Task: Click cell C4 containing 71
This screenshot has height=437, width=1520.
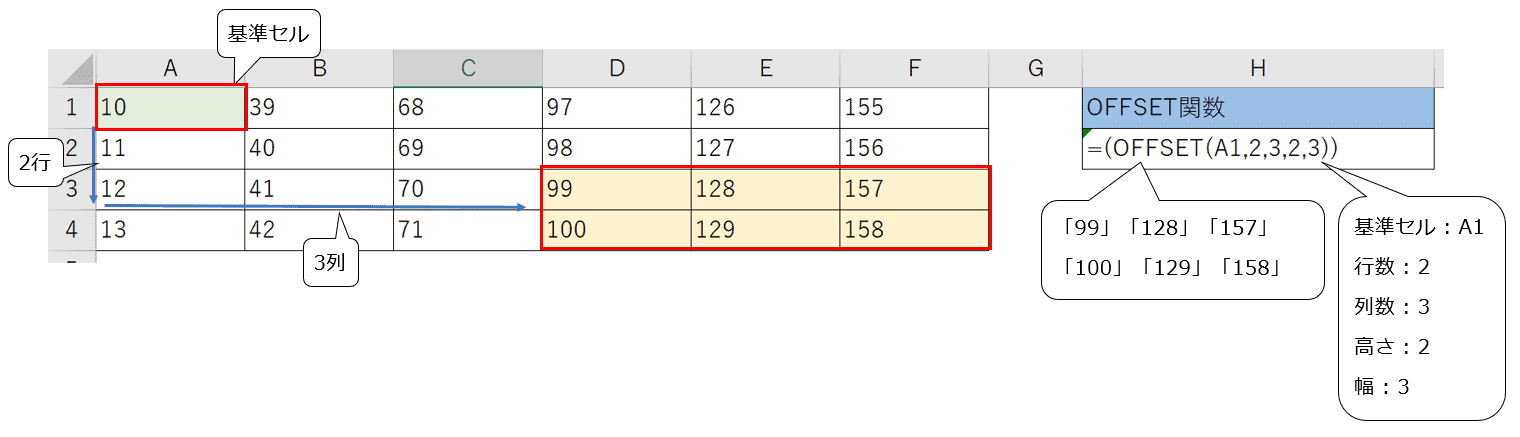Action: (467, 230)
